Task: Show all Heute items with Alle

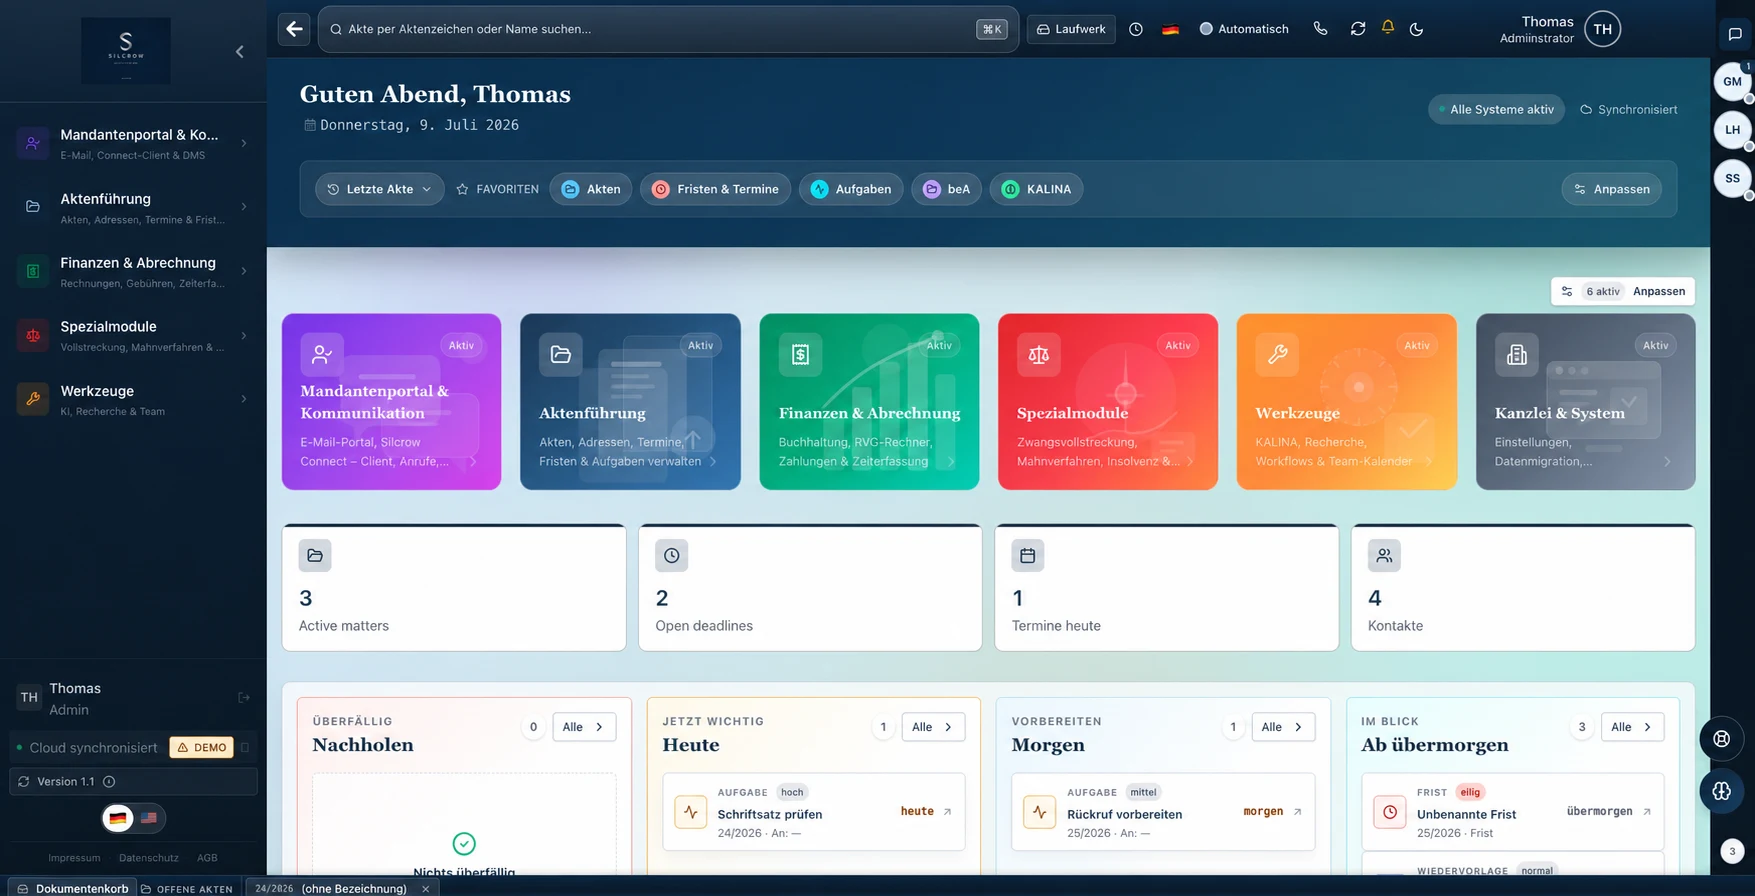Action: click(933, 727)
